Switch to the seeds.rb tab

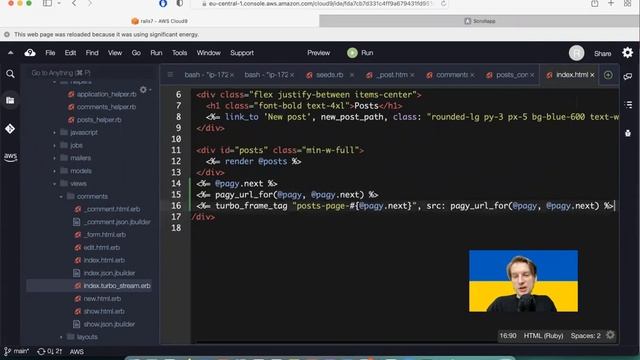(330, 75)
